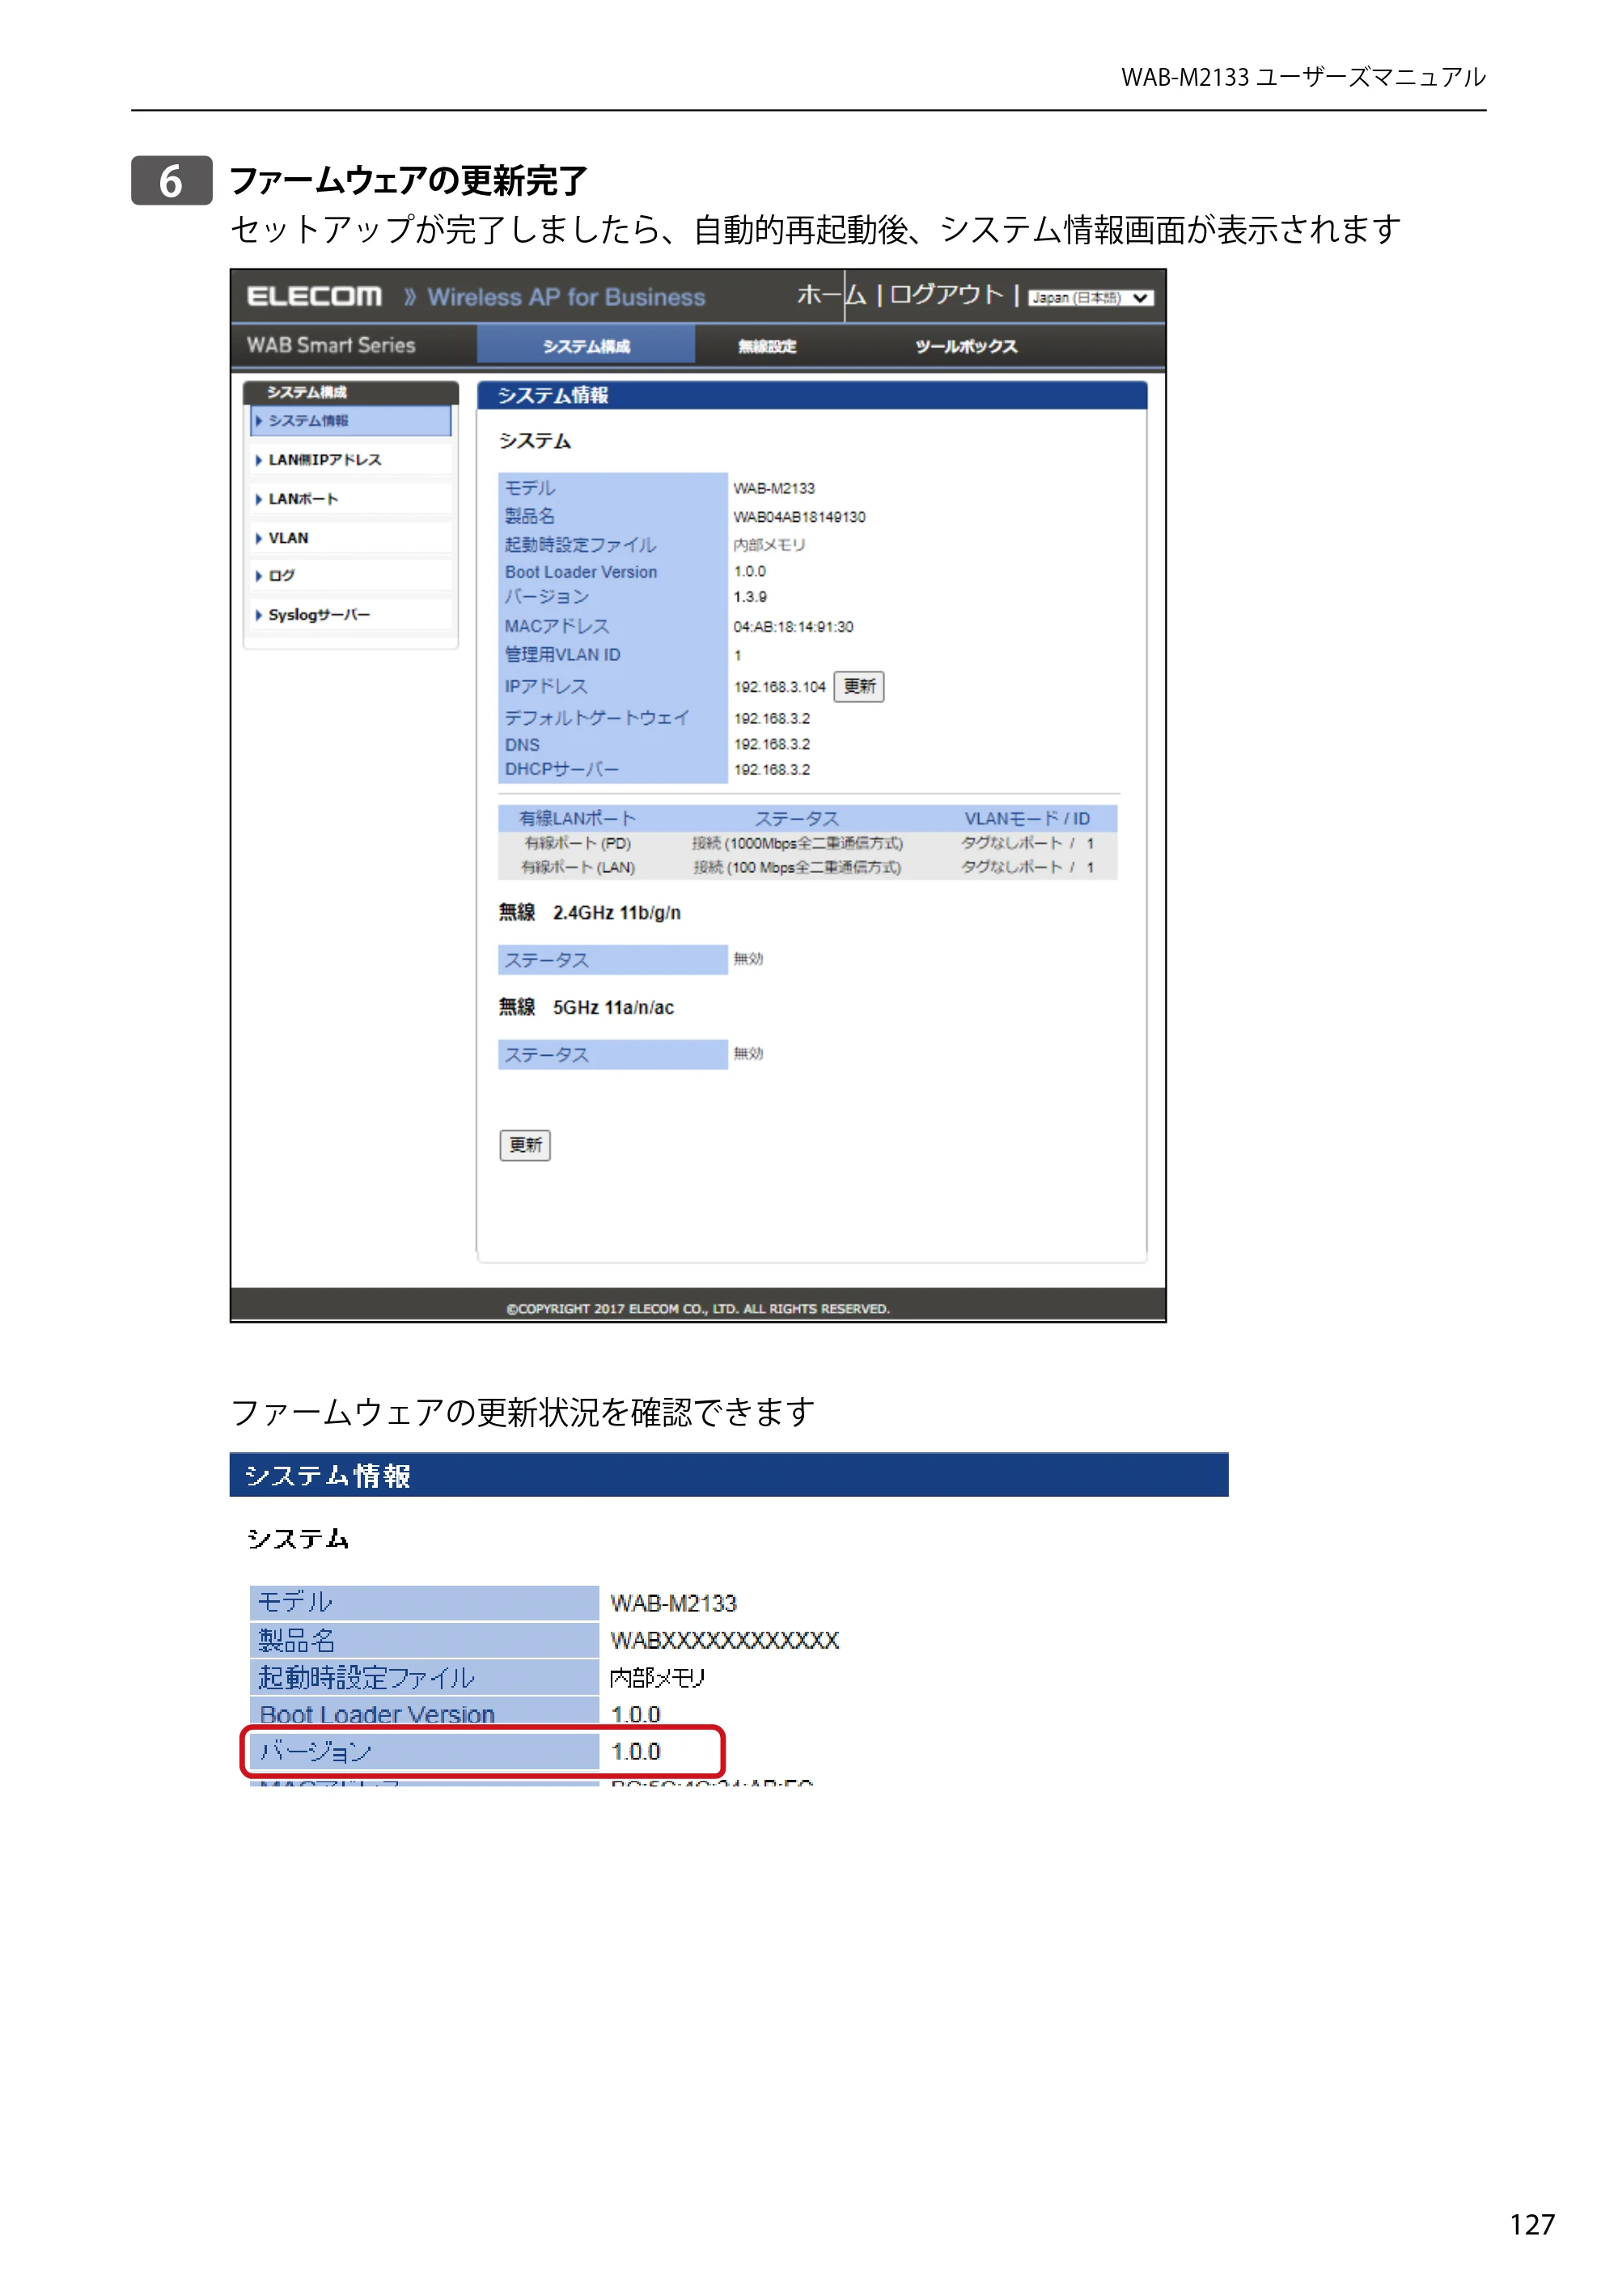Click the ログアウト link
The width and height of the screenshot is (1618, 2296).
946,295
